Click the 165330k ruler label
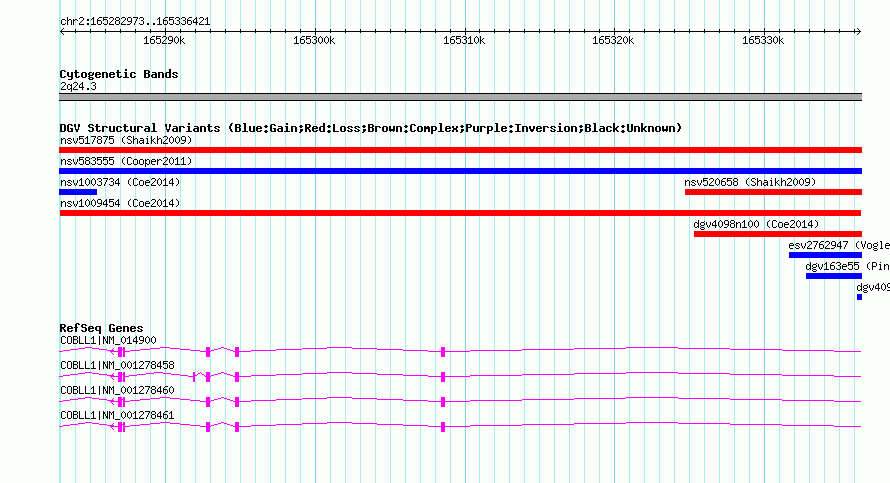Screen dimensions: 890x483 (x=763, y=40)
